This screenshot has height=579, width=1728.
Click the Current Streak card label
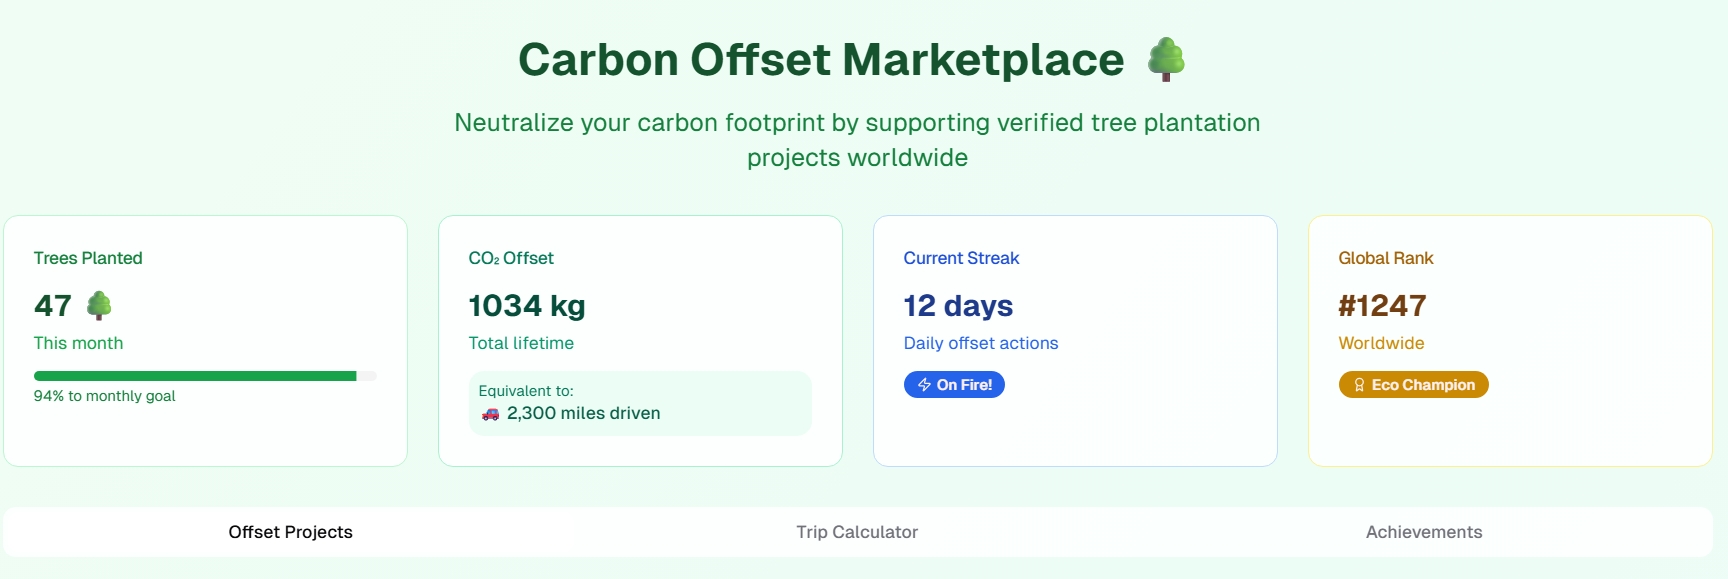[961, 258]
